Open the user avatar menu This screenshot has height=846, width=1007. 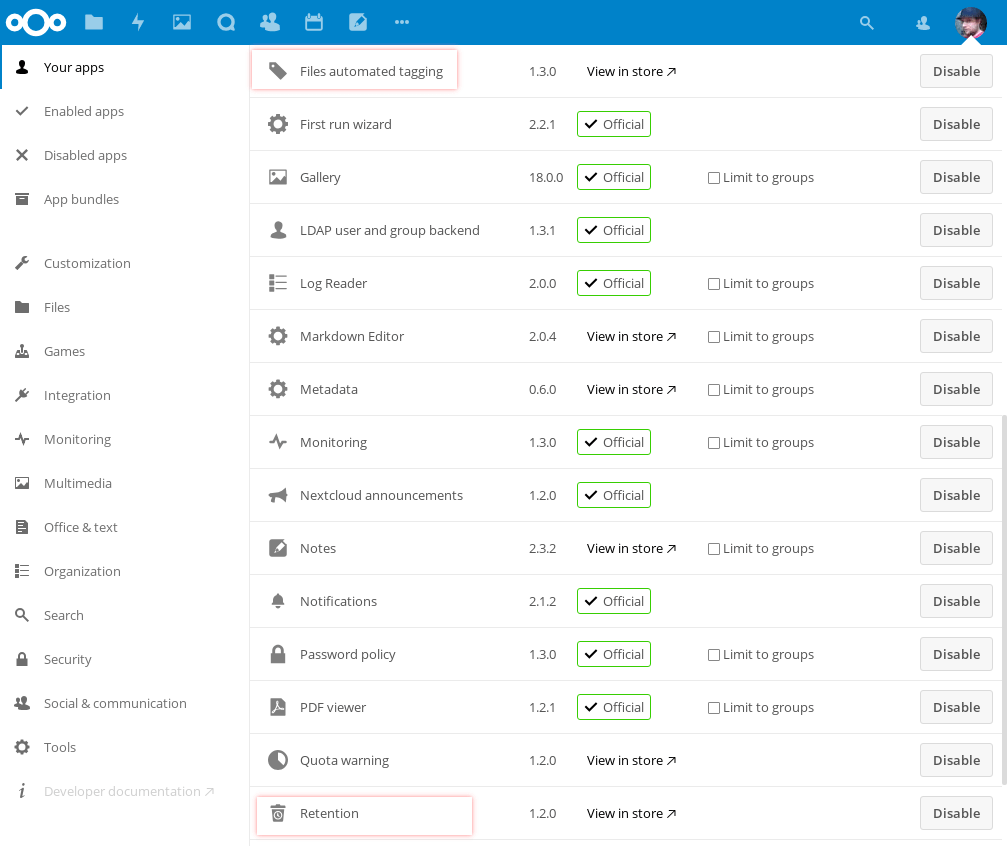tap(971, 23)
